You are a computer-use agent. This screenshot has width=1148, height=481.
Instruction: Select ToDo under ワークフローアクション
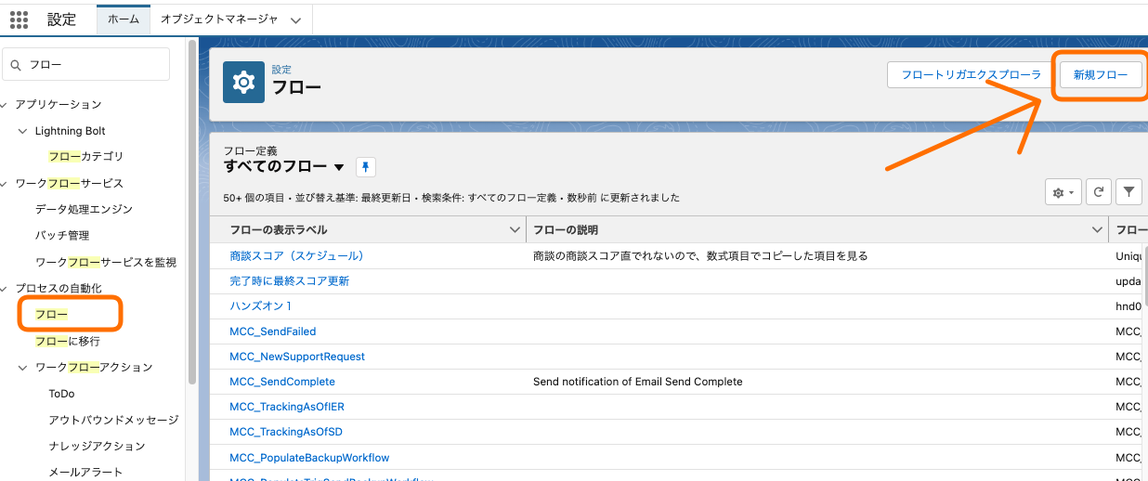point(62,394)
